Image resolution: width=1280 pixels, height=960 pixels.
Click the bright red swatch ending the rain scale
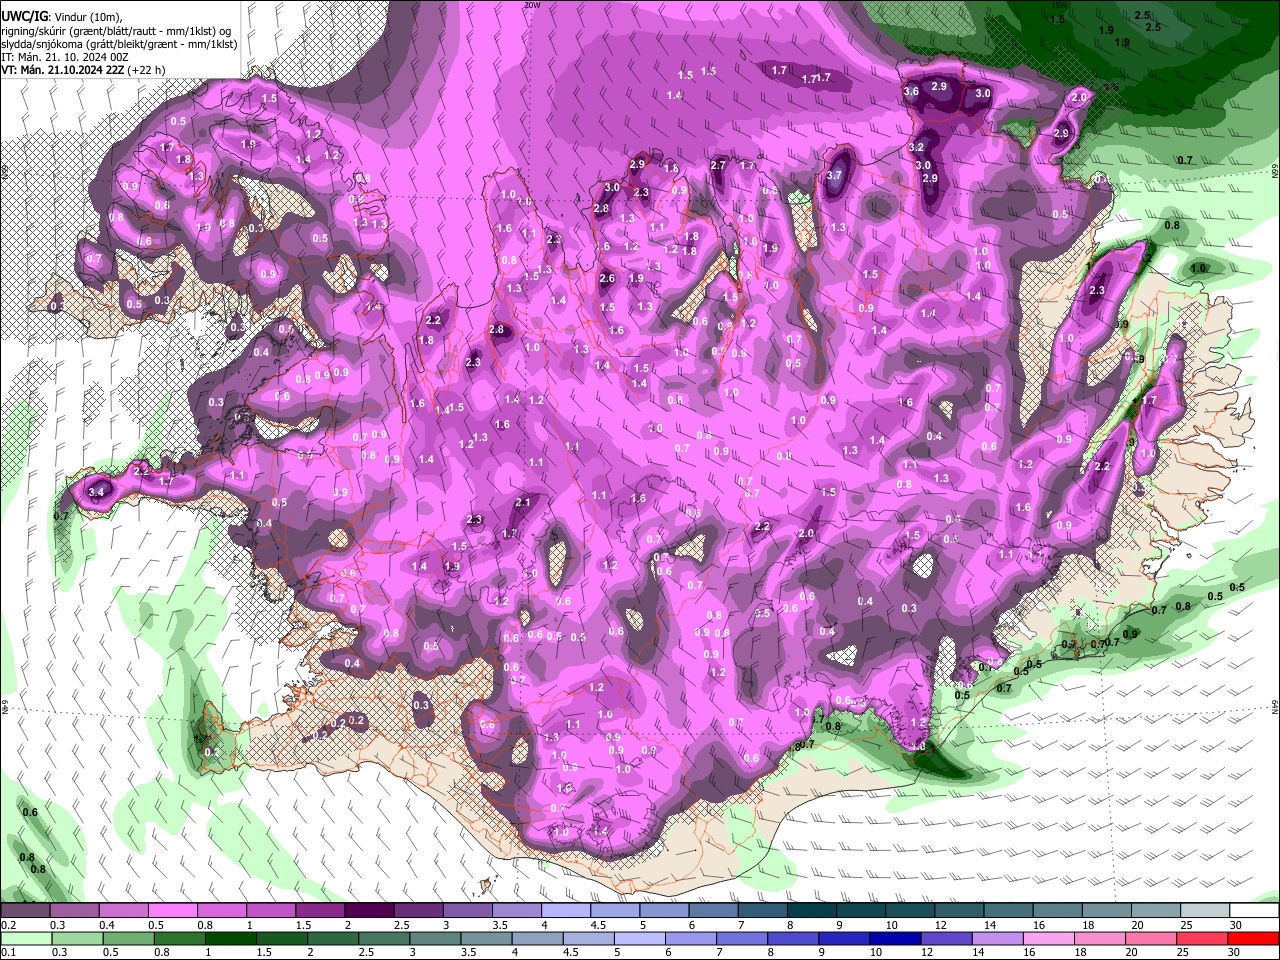tap(1253, 939)
